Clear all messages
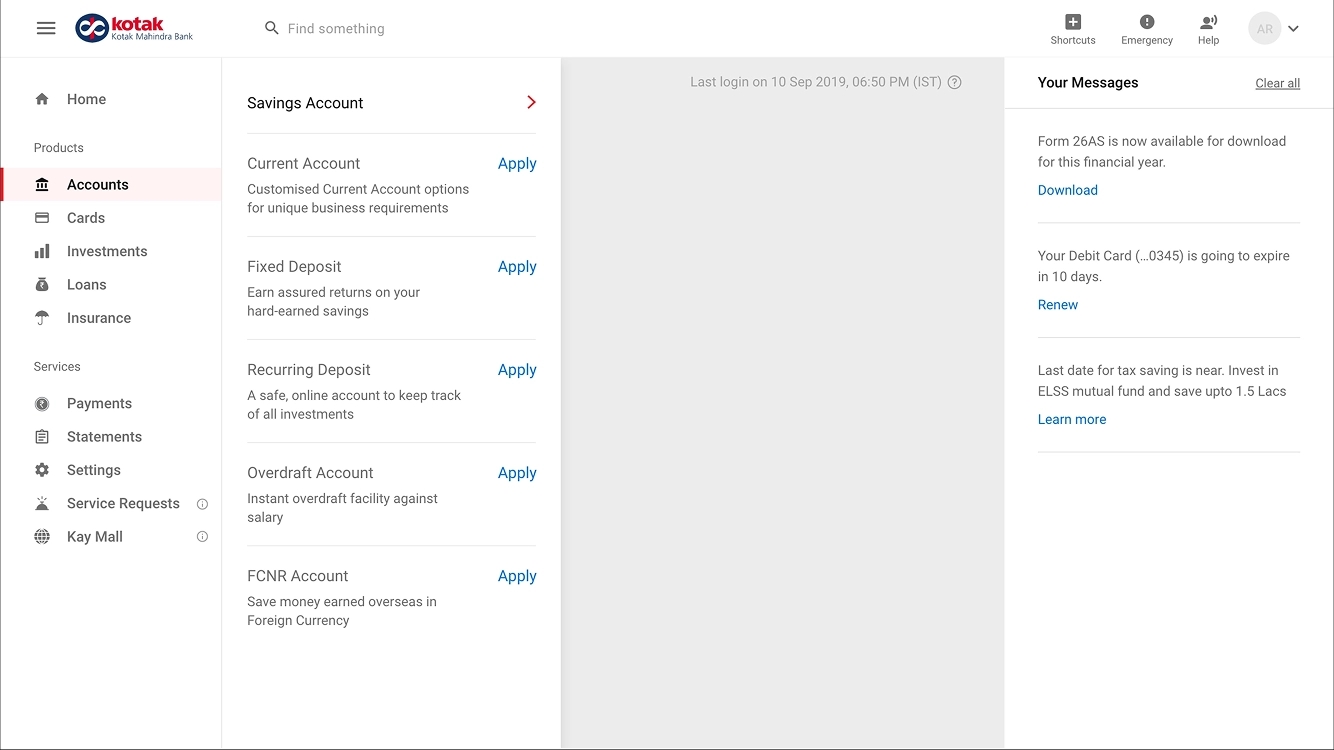This screenshot has width=1334, height=750. tap(1277, 83)
